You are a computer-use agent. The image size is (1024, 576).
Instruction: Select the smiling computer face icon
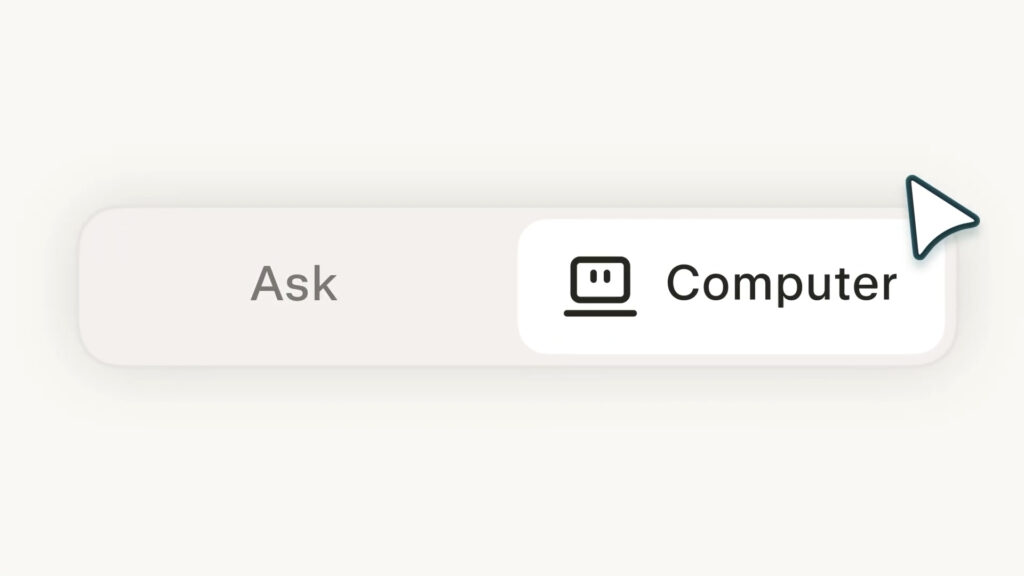coord(600,280)
